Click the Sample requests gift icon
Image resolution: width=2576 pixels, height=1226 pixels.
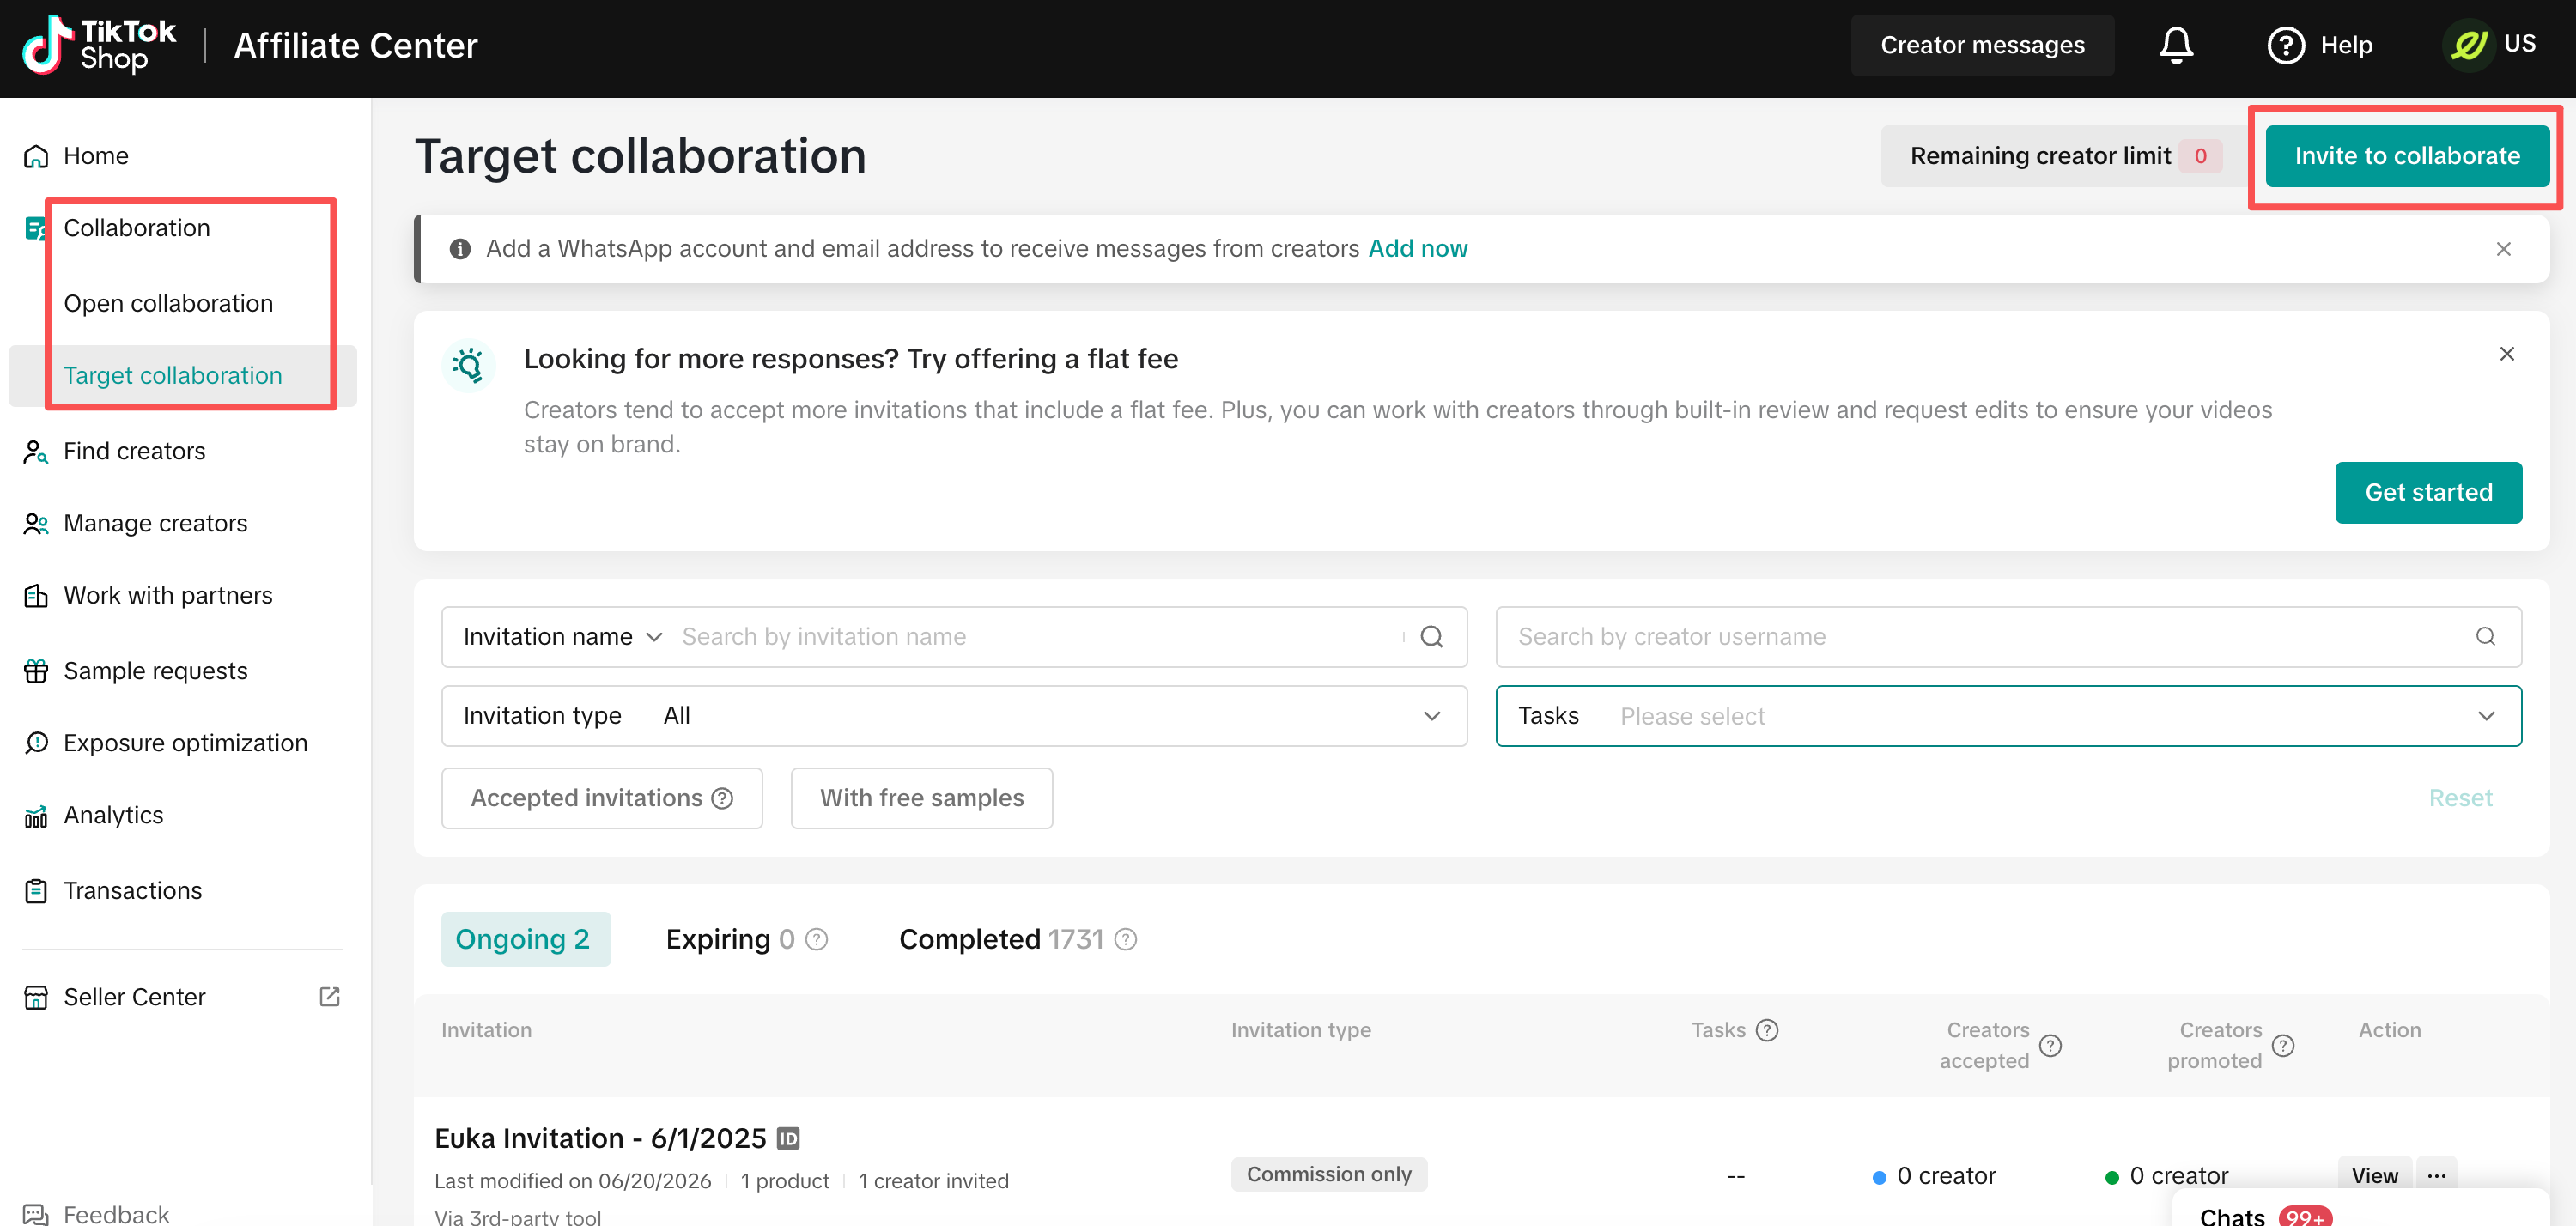tap(36, 671)
